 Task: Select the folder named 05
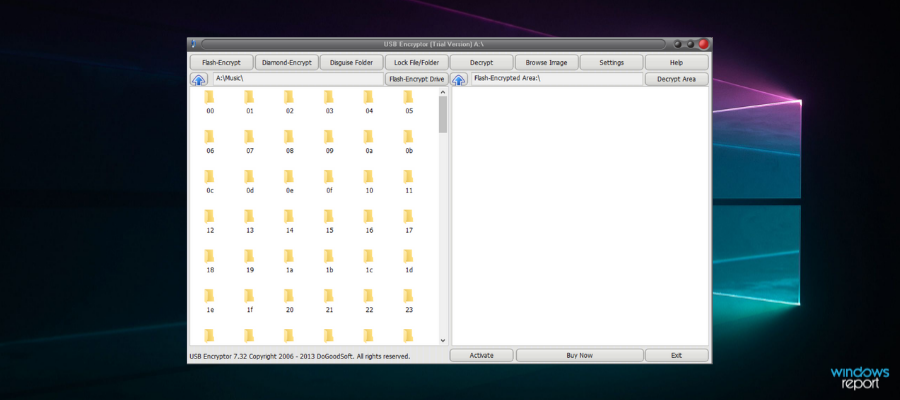coord(409,102)
